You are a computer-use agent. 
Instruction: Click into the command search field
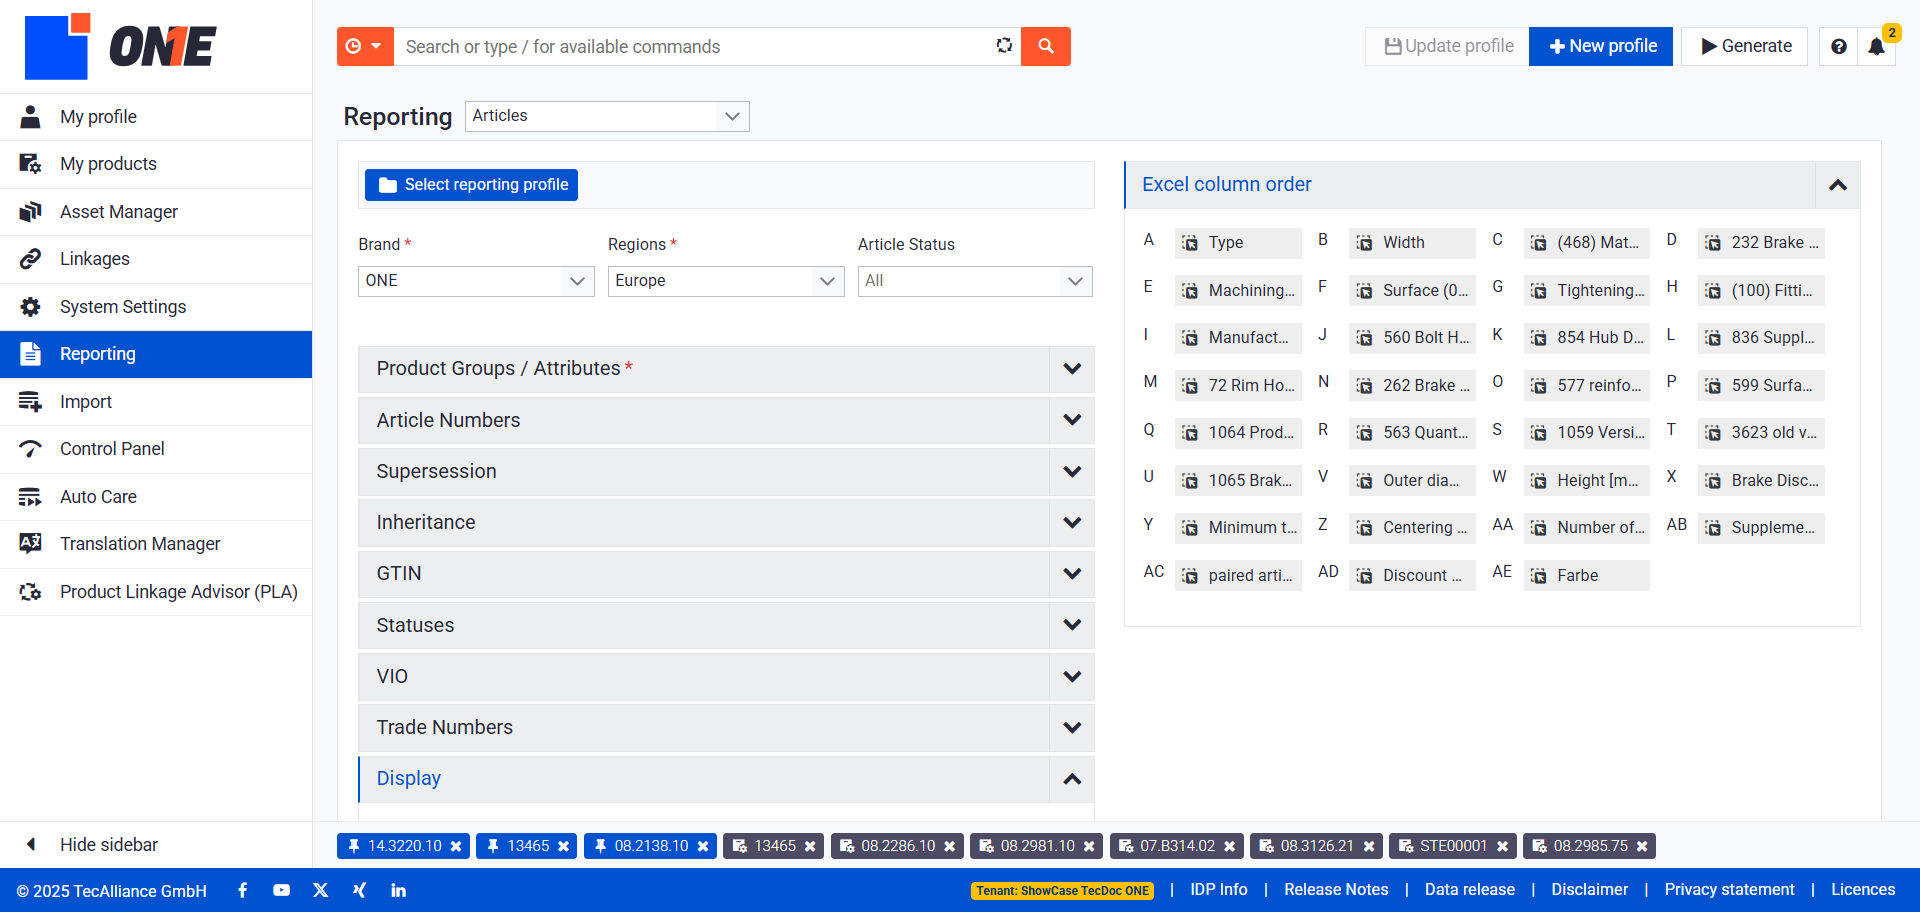point(690,46)
